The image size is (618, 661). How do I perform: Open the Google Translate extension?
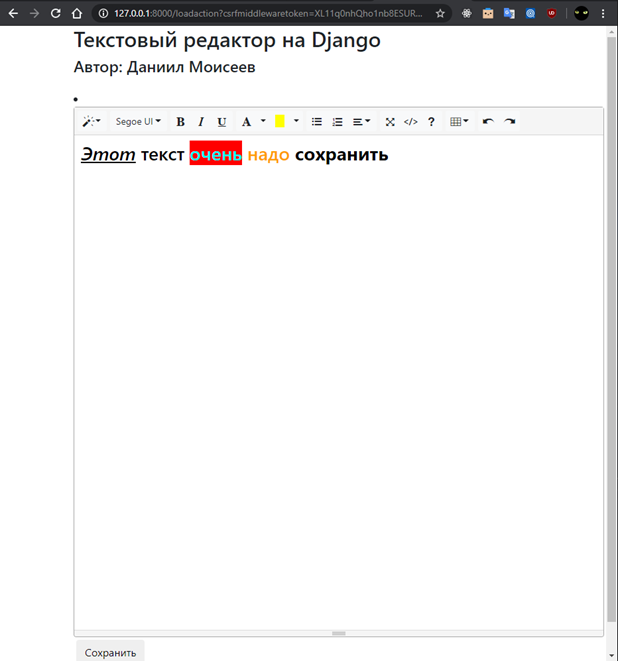[x=509, y=13]
